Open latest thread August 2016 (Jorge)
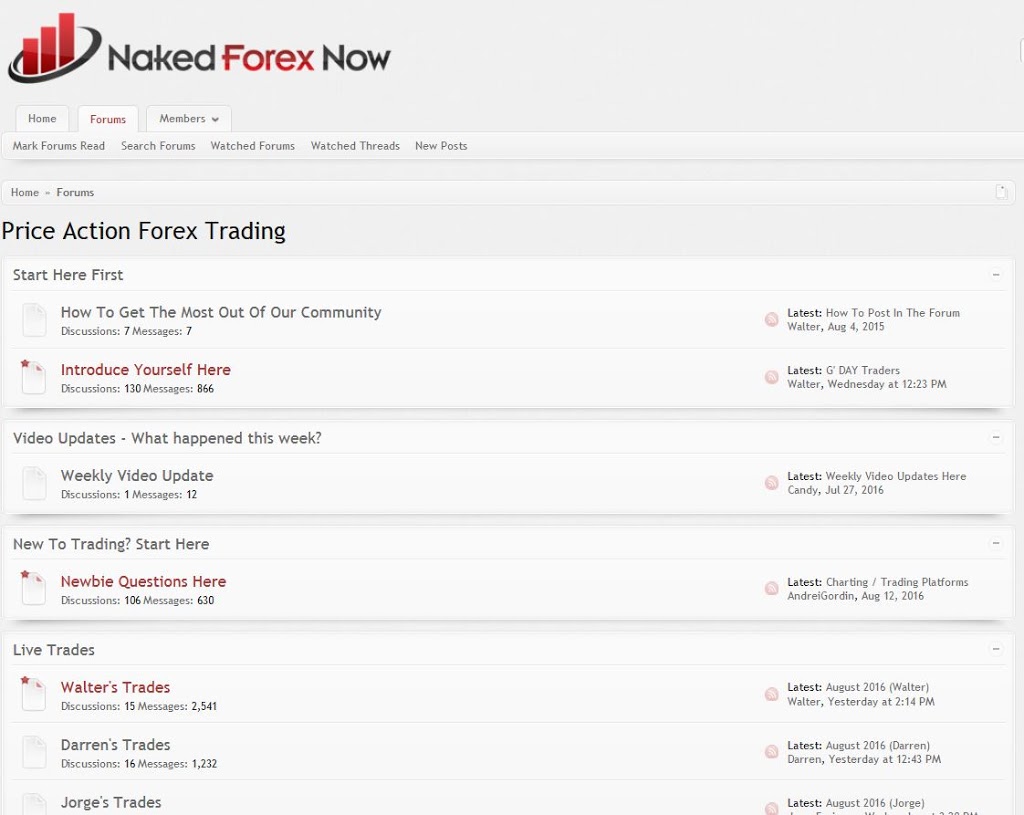This screenshot has height=815, width=1024. click(x=875, y=803)
